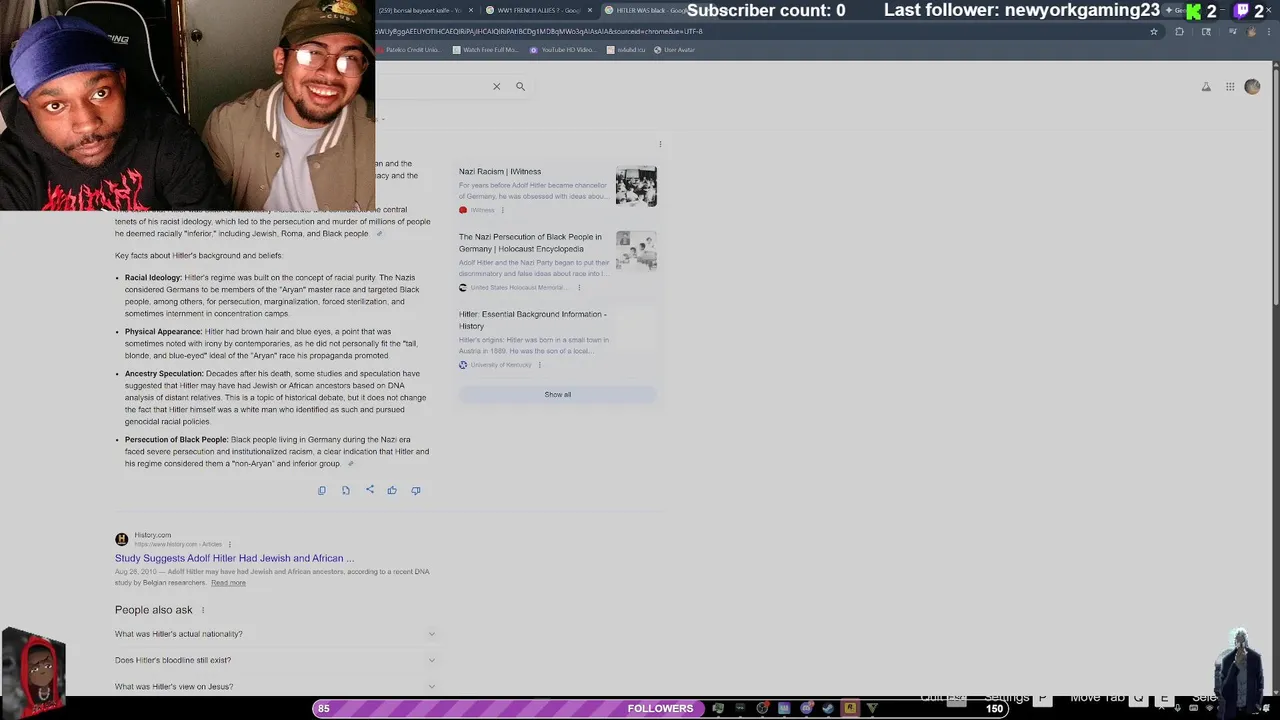Give thumbs up on AI overview
The image size is (1280, 720).
(392, 490)
